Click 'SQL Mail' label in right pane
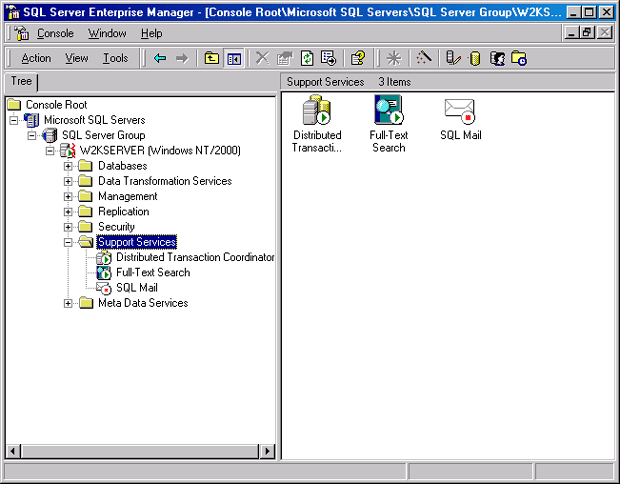Viewport: 620px width, 484px height. click(x=461, y=135)
